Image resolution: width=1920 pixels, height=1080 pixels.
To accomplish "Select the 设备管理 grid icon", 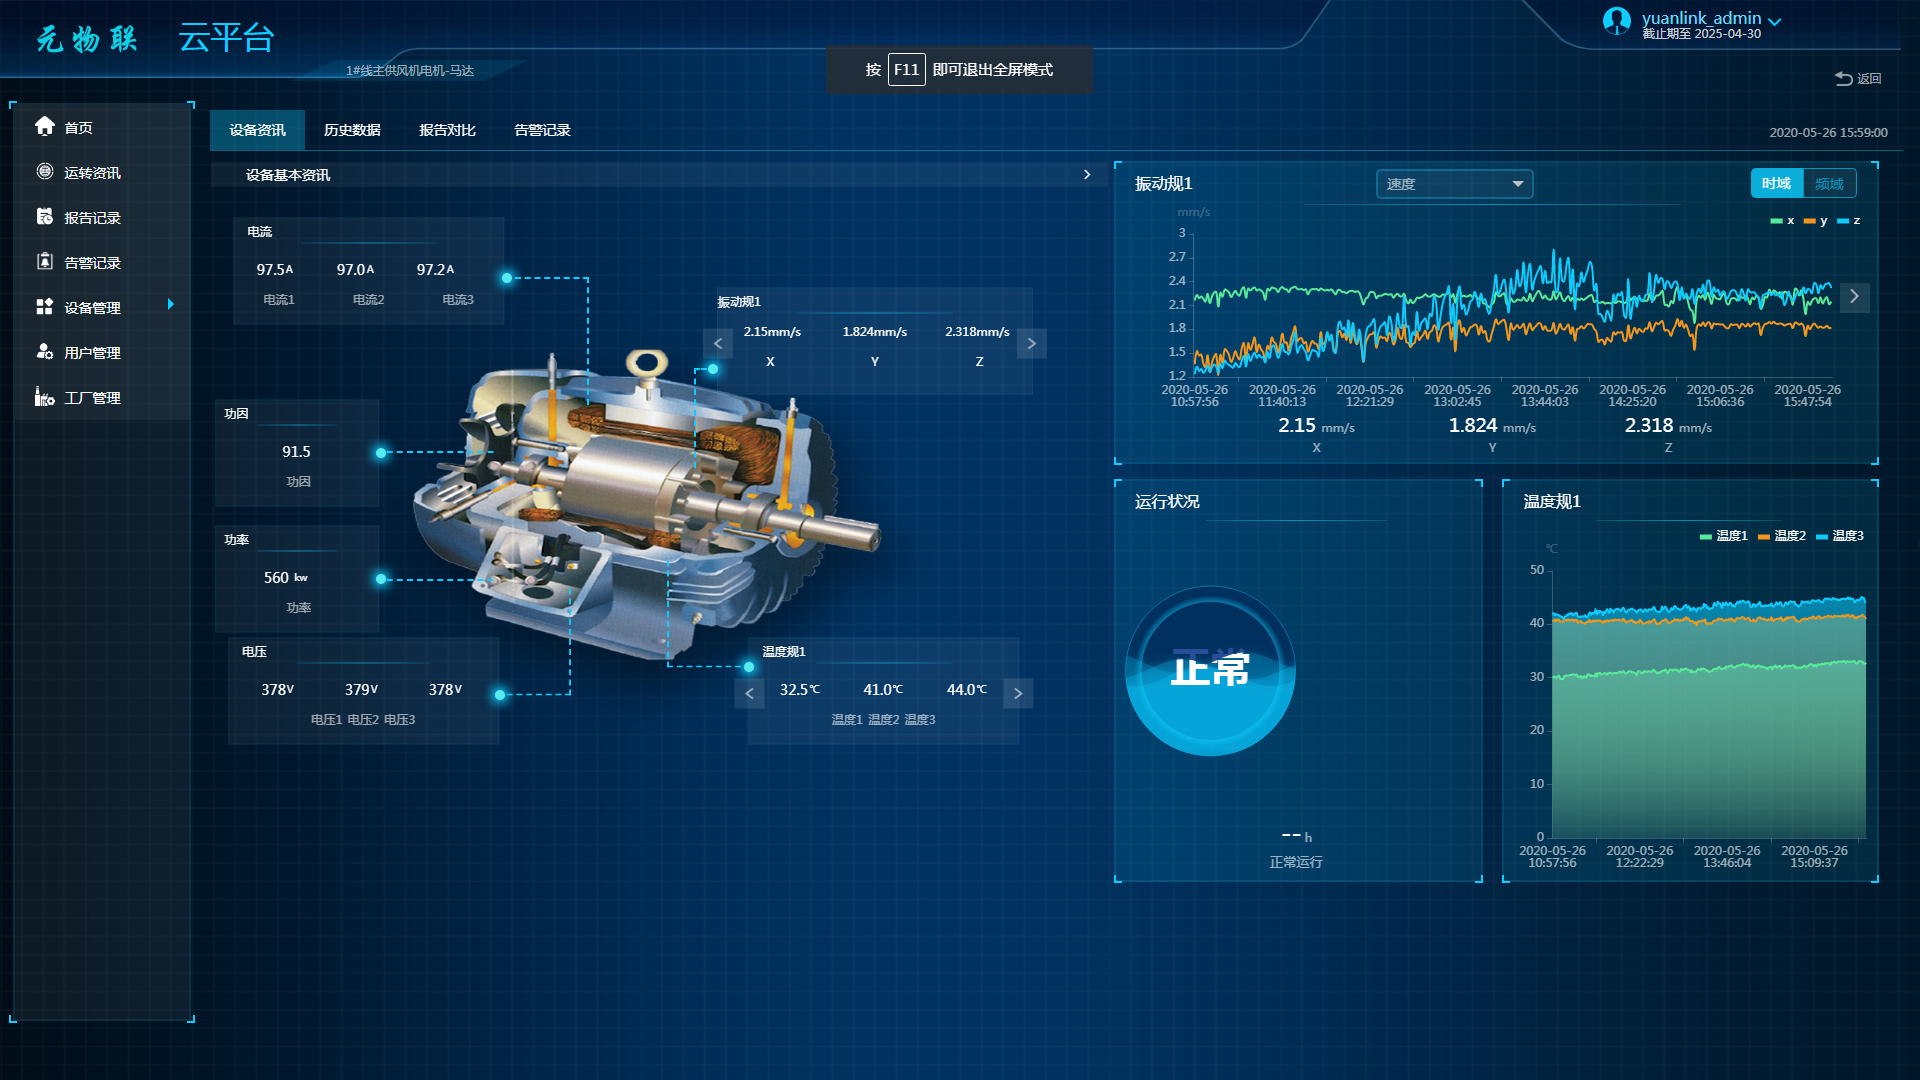I will click(x=45, y=307).
